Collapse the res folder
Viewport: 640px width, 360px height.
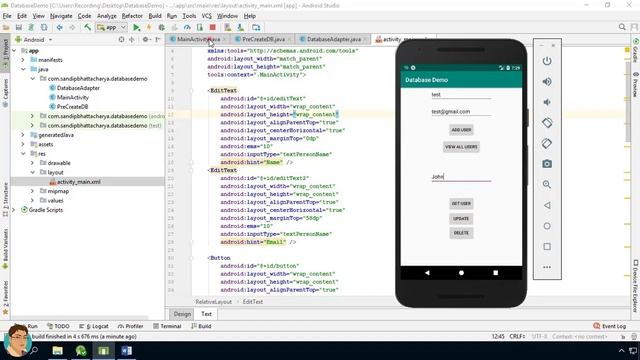click(x=23, y=153)
